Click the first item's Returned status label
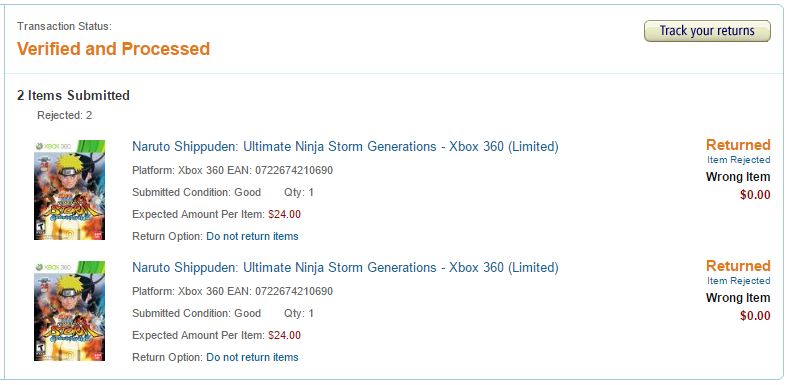This screenshot has height=385, width=787. coord(738,145)
